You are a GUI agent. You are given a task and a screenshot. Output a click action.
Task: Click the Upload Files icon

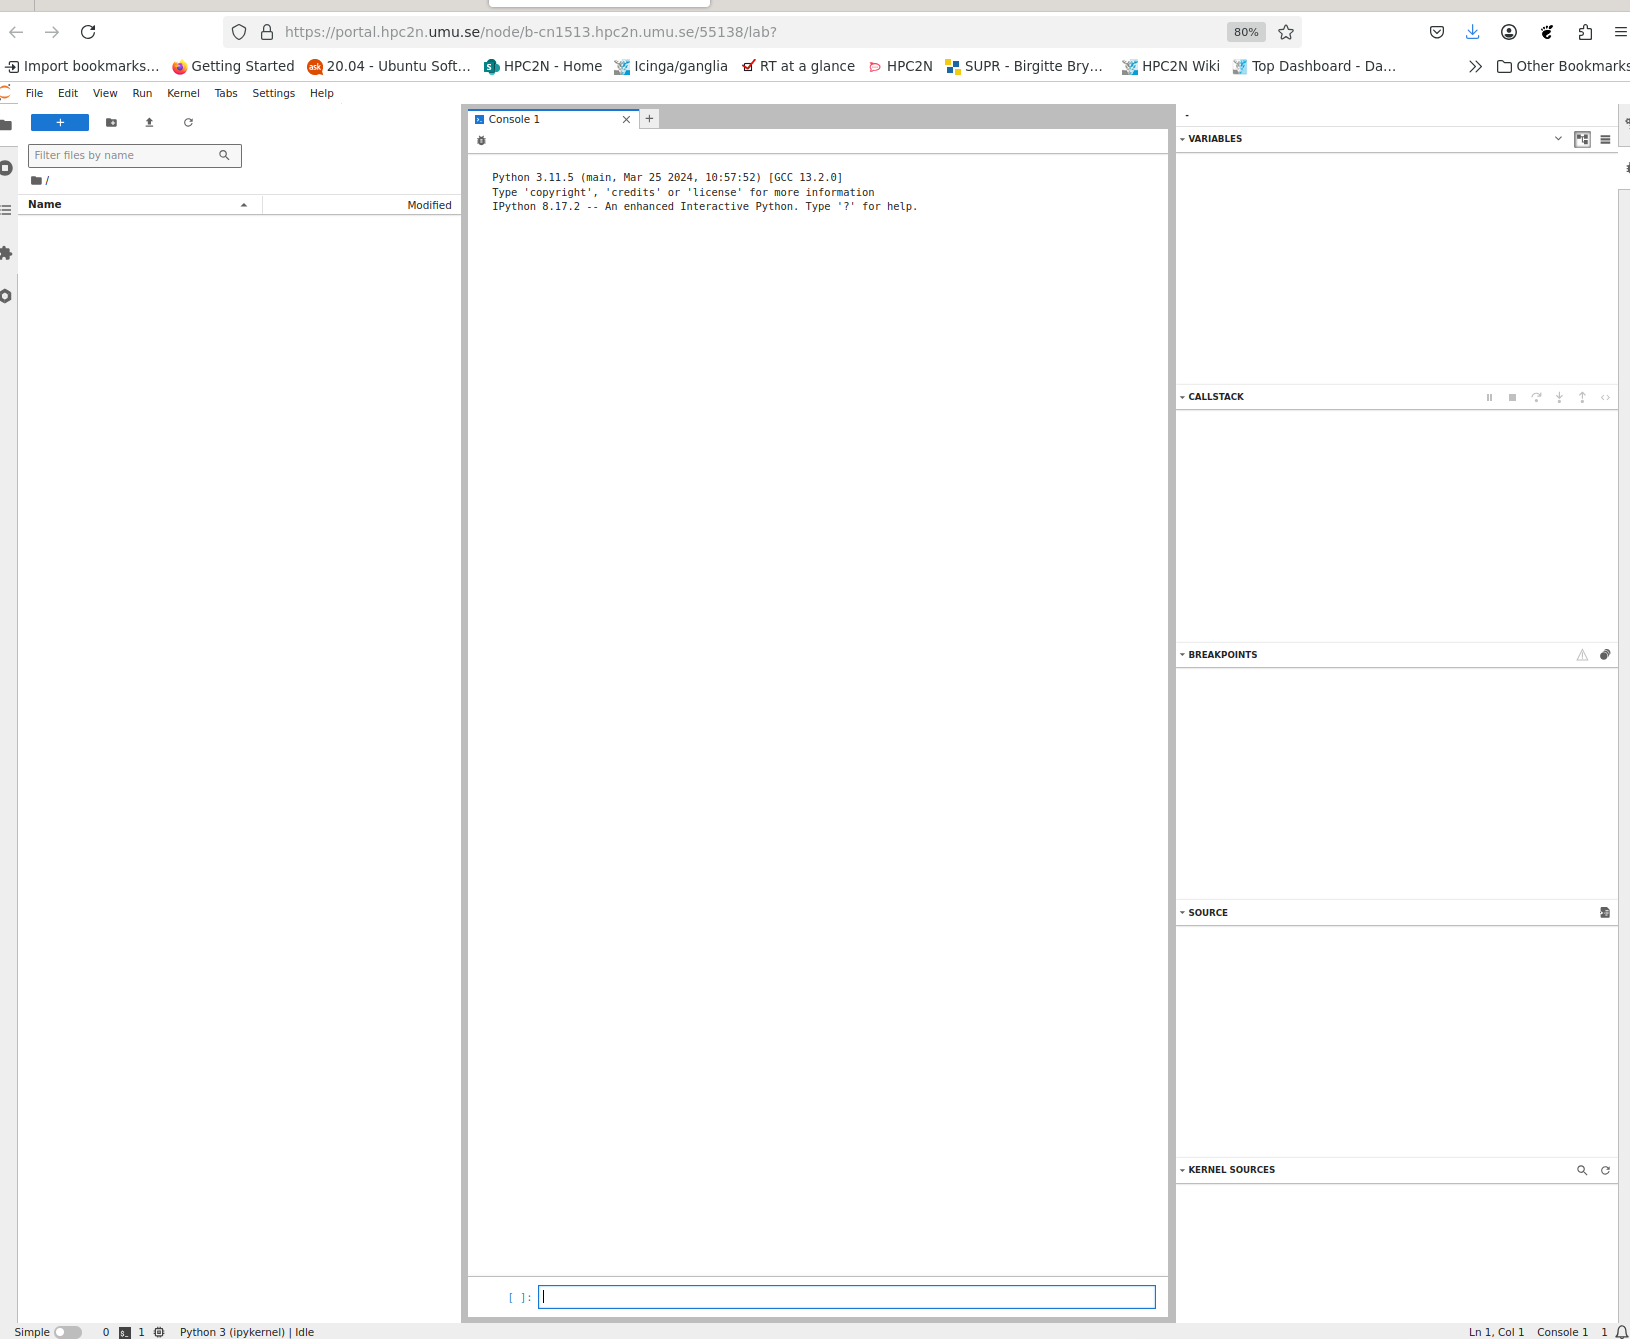[149, 122]
